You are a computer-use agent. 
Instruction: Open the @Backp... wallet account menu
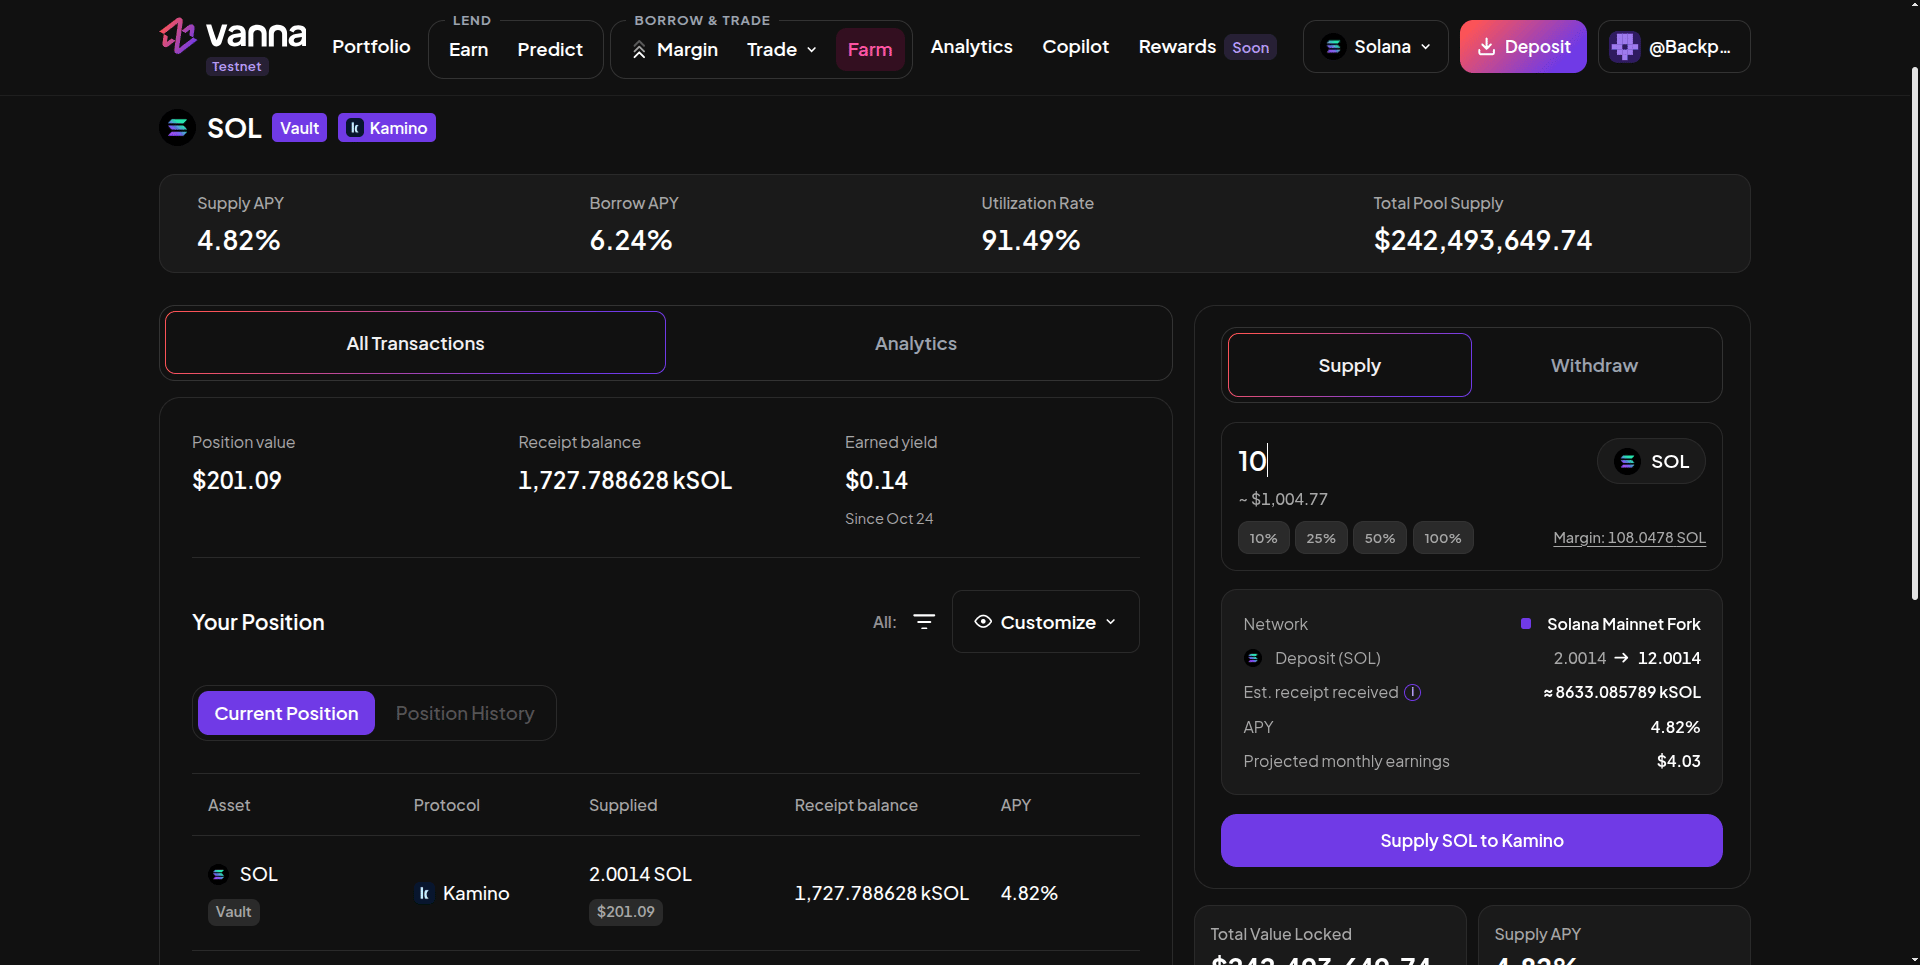pos(1674,47)
